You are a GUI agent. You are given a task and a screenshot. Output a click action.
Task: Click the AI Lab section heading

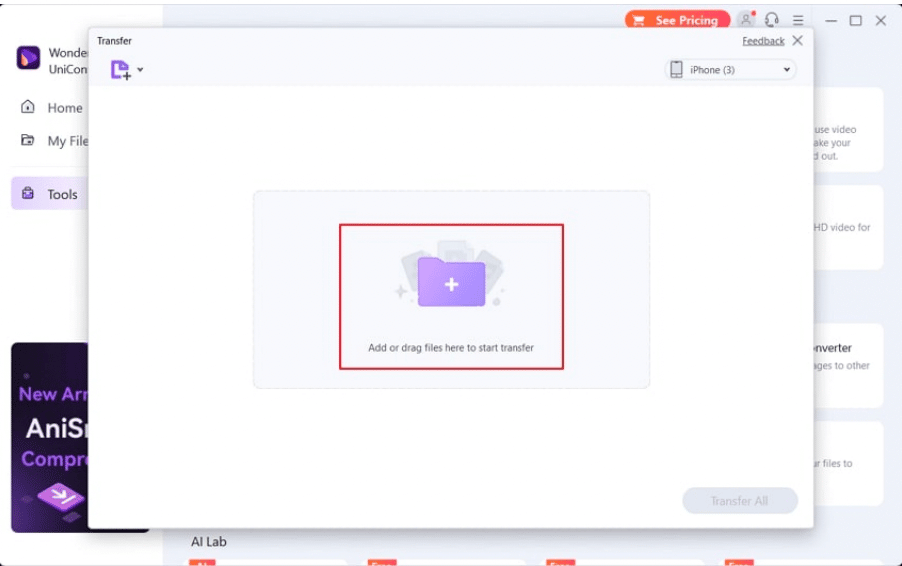click(208, 541)
